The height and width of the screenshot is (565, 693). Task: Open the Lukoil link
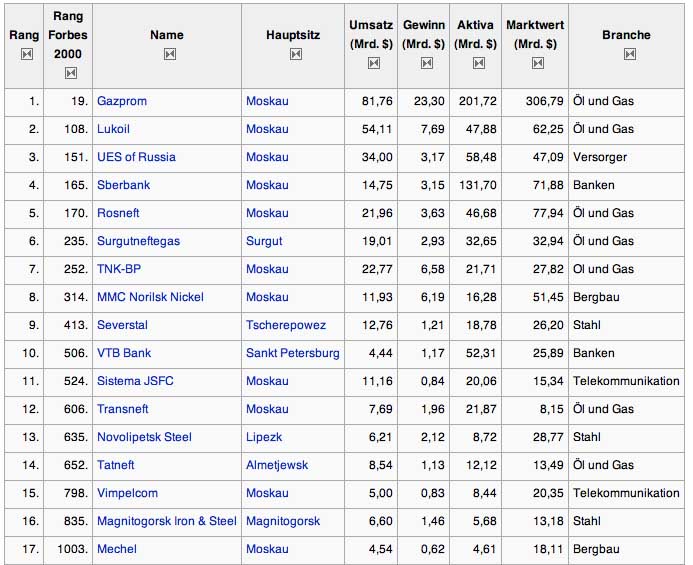click(113, 129)
